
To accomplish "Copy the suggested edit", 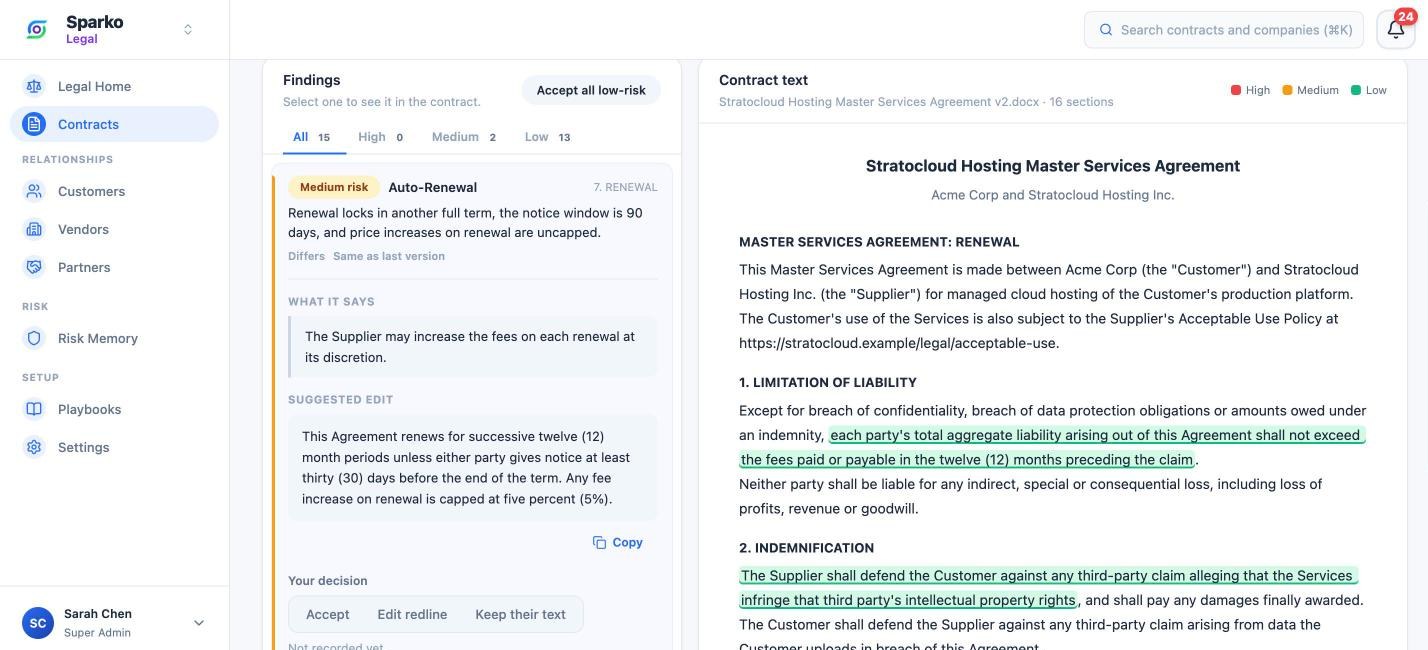I will 618,542.
